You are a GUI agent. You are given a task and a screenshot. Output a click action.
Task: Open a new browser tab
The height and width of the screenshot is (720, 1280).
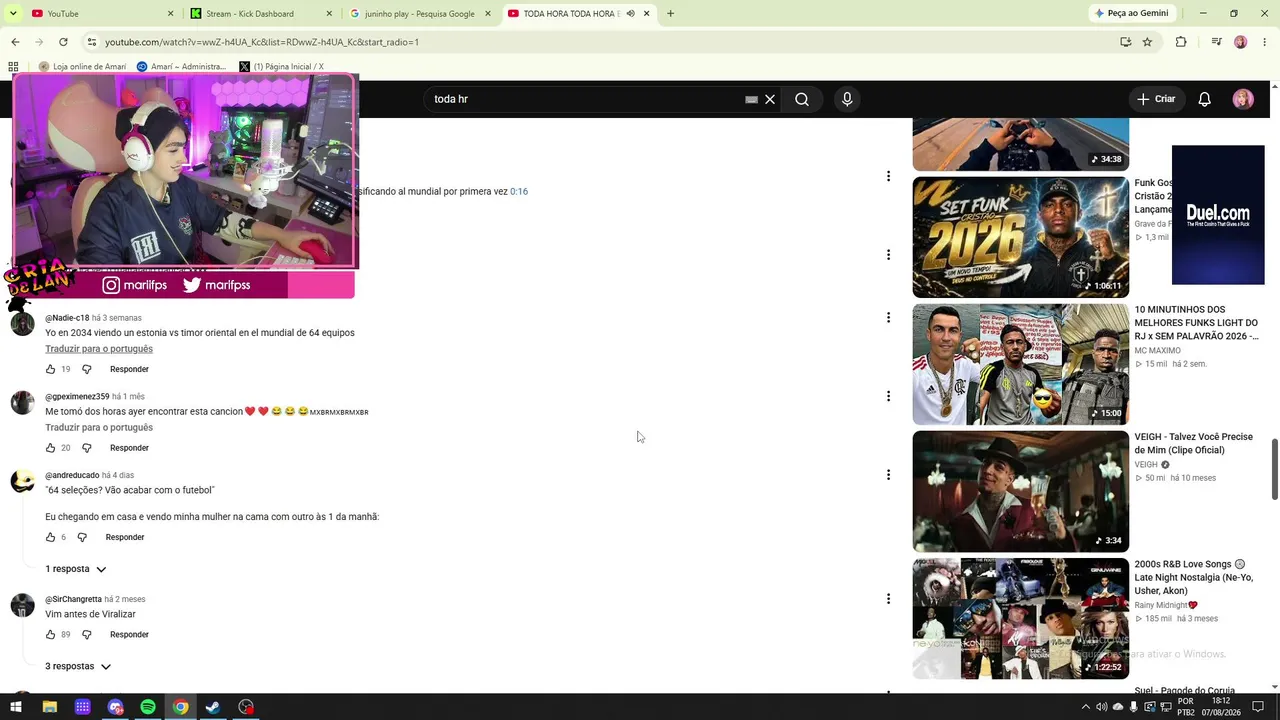670,14
